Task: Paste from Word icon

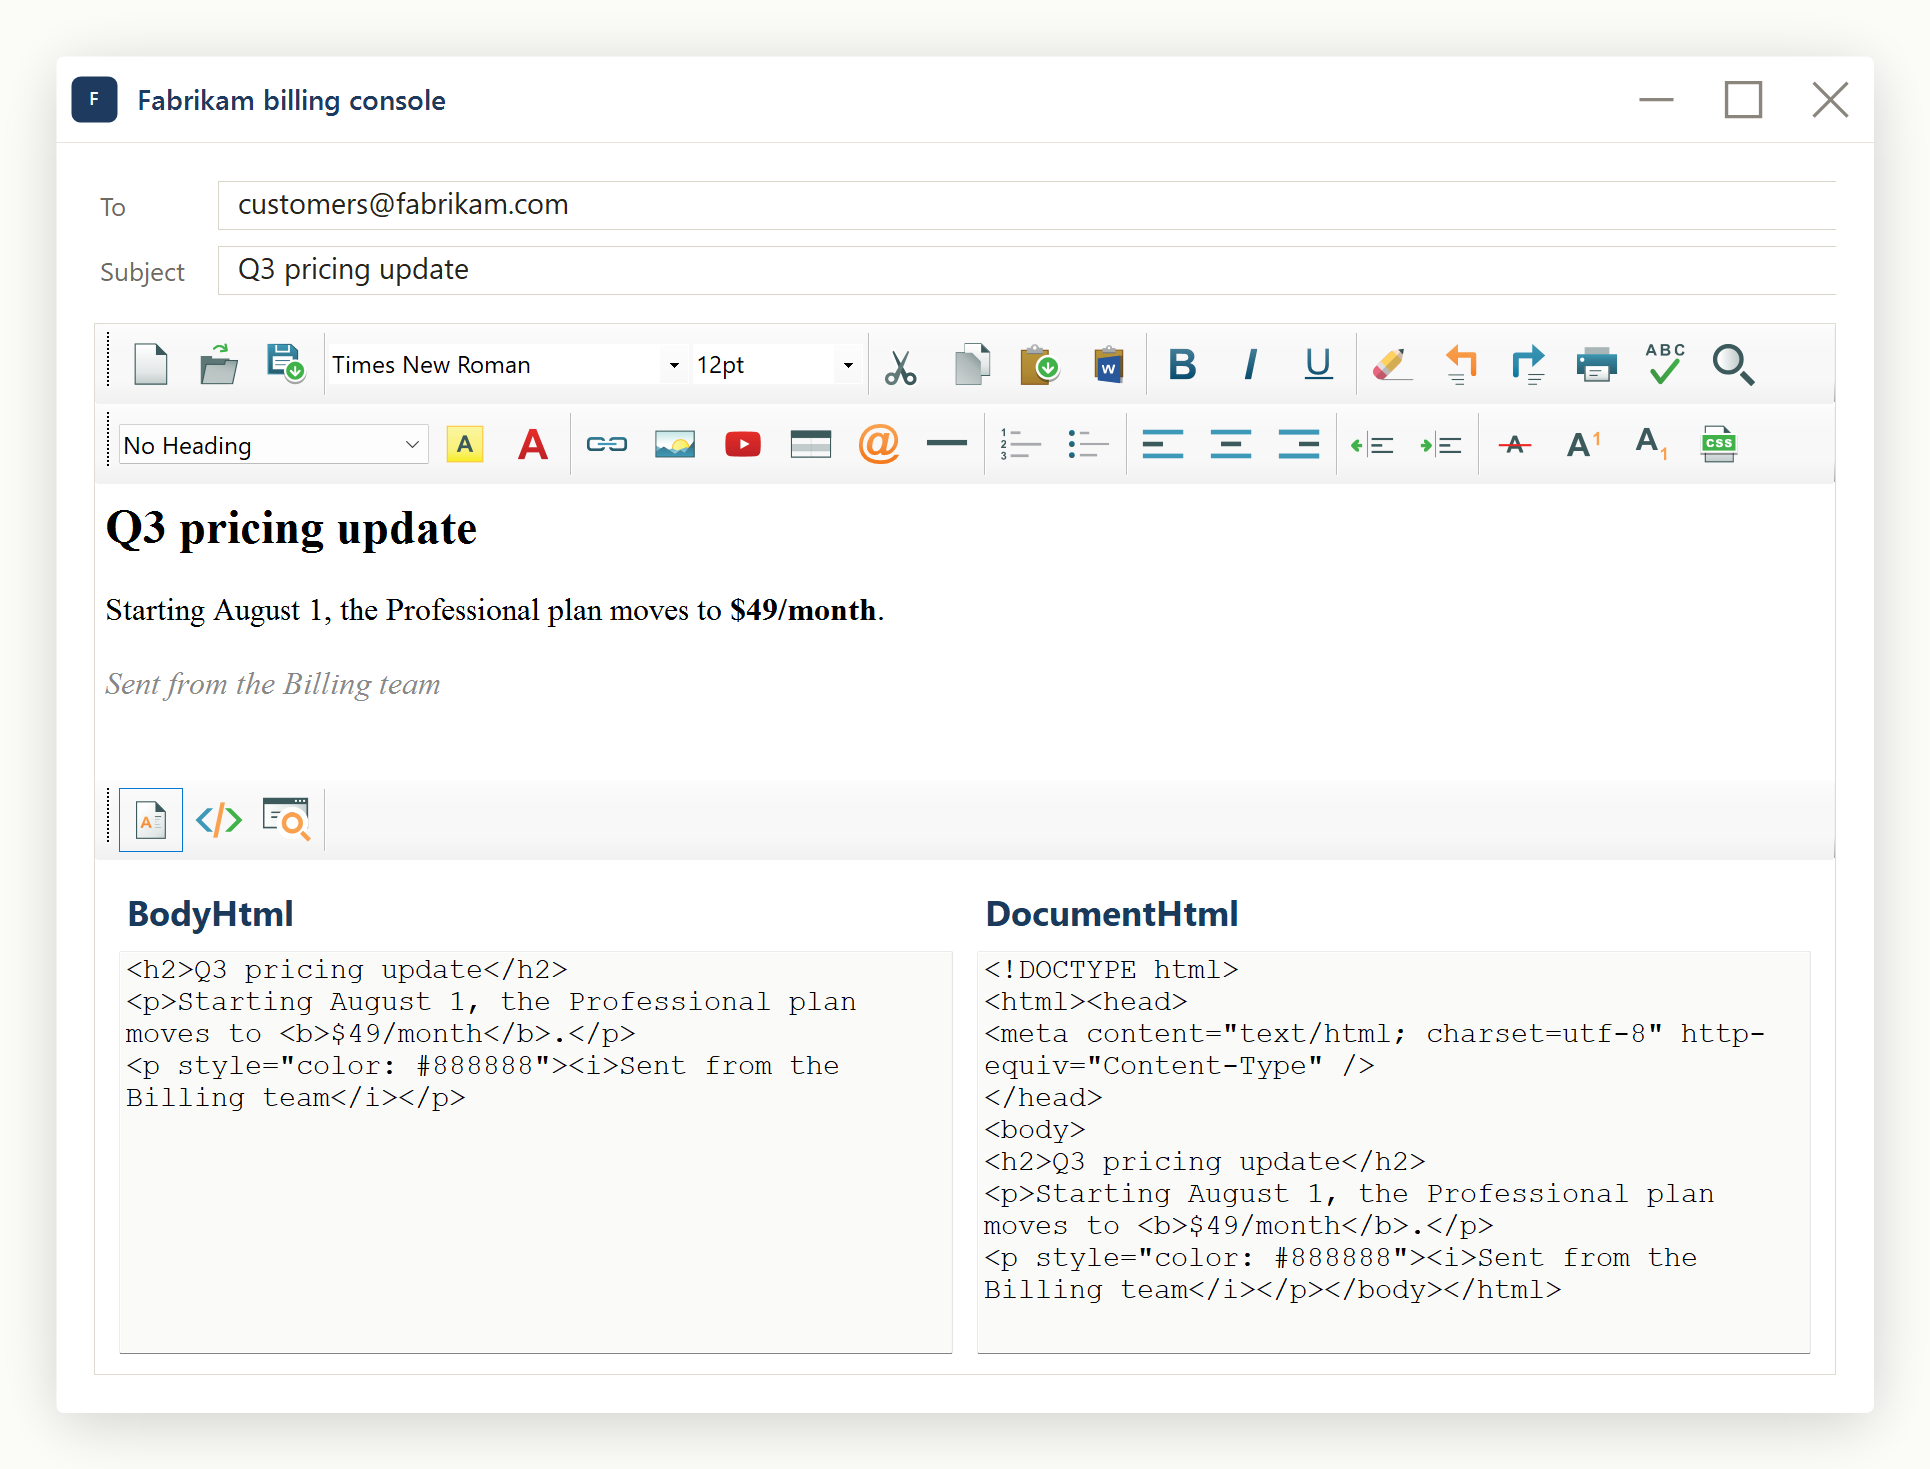Action: pos(1108,365)
